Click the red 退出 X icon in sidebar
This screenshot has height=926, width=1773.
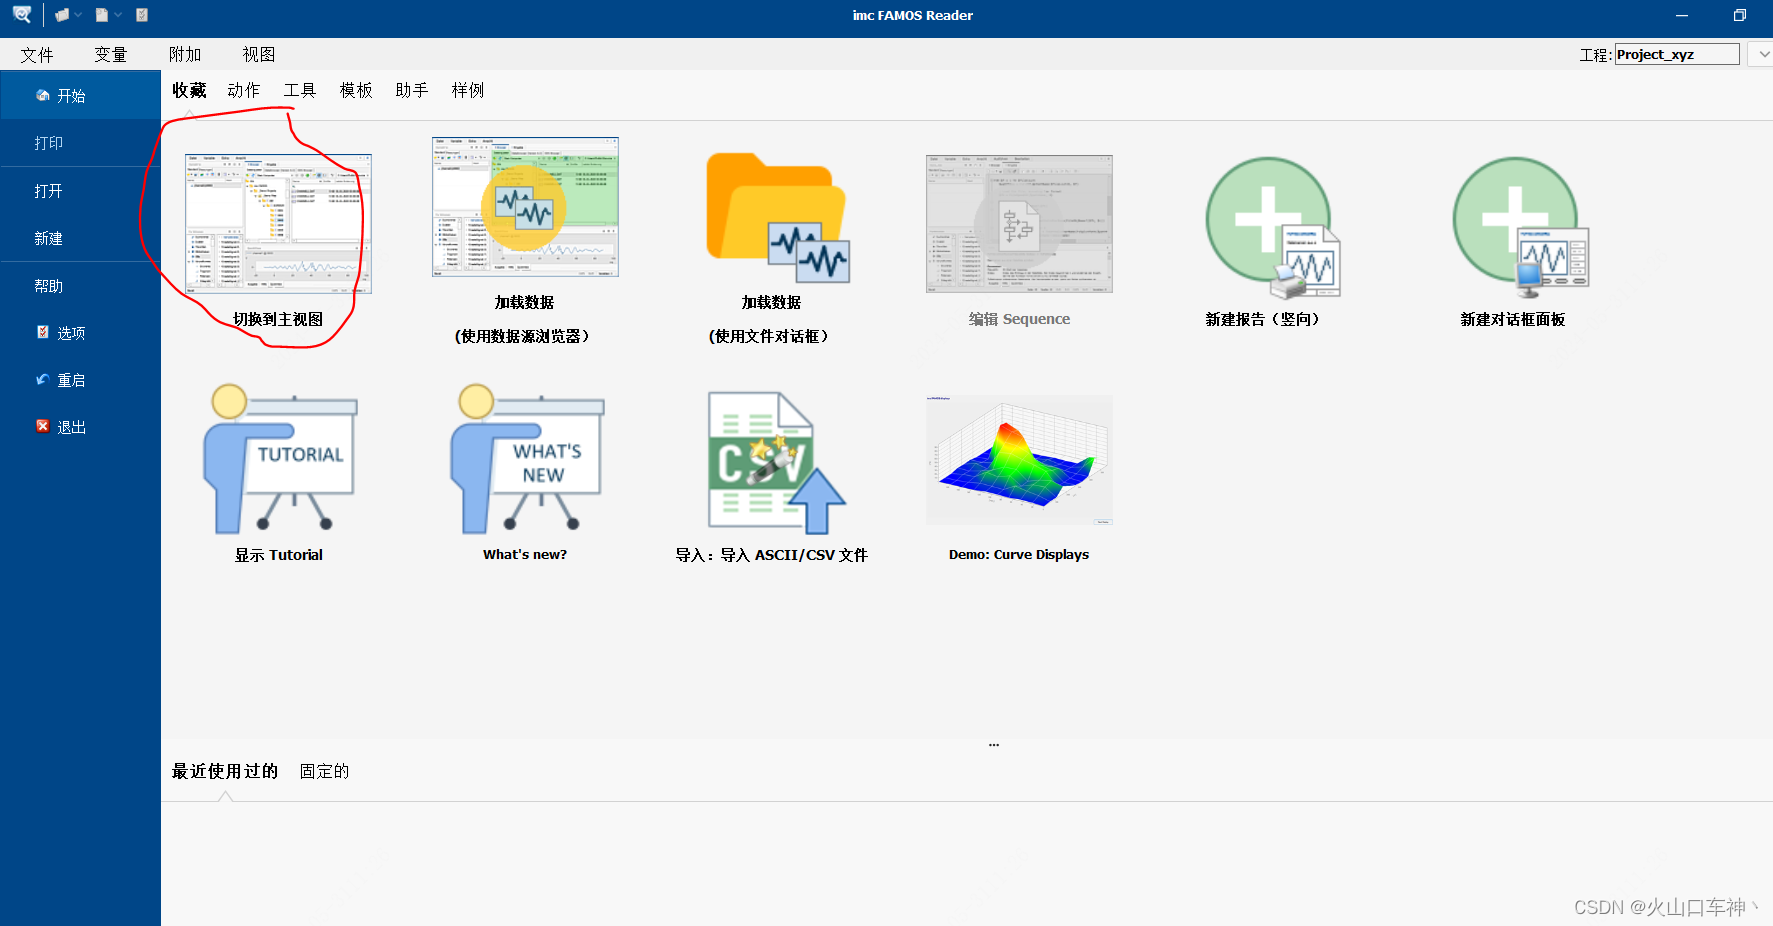pos(43,426)
